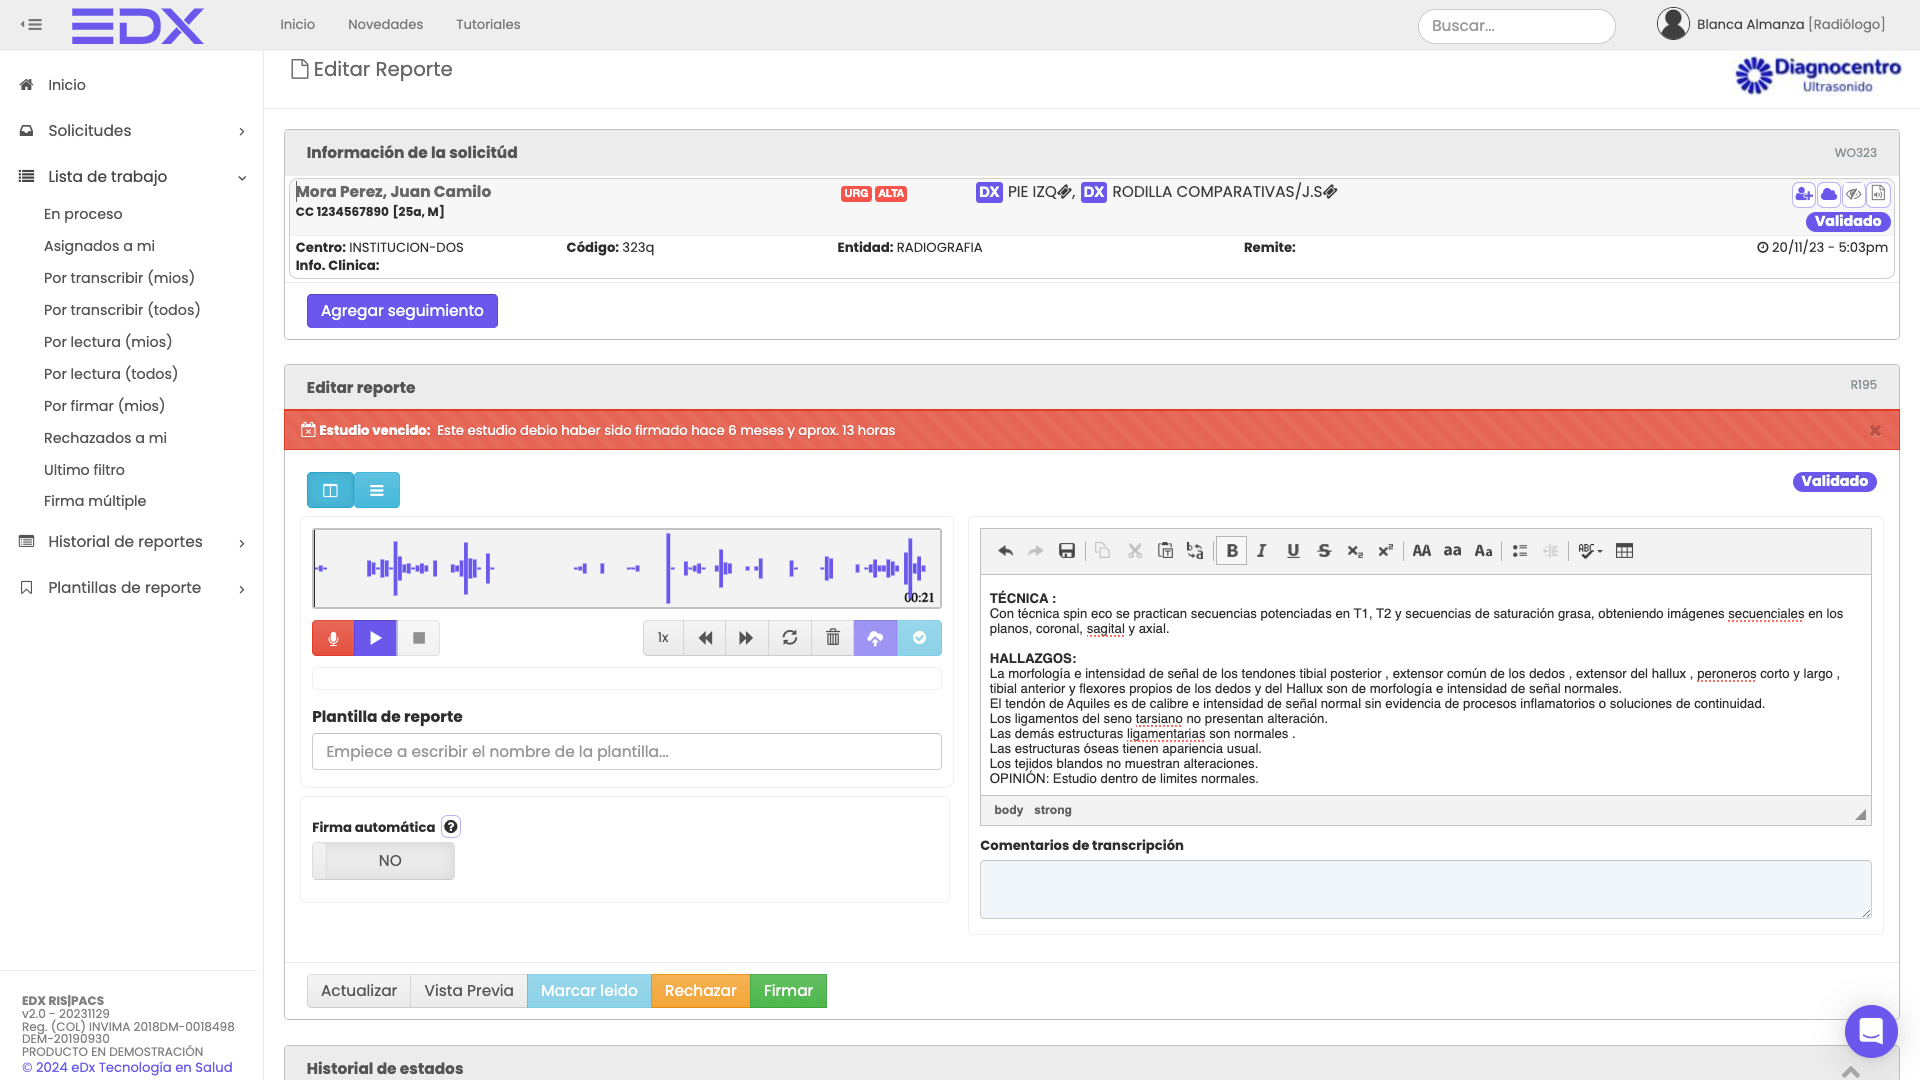This screenshot has height=1080, width=1920.
Task: Open Rechazados a mi list
Action: tap(105, 438)
